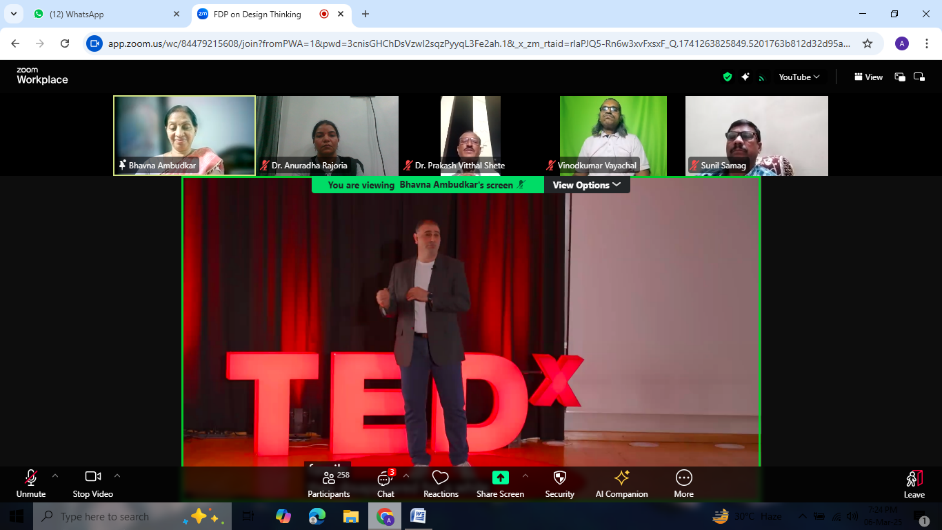Select Bhavna Ambudkar's video thumbnail

(x=184, y=135)
